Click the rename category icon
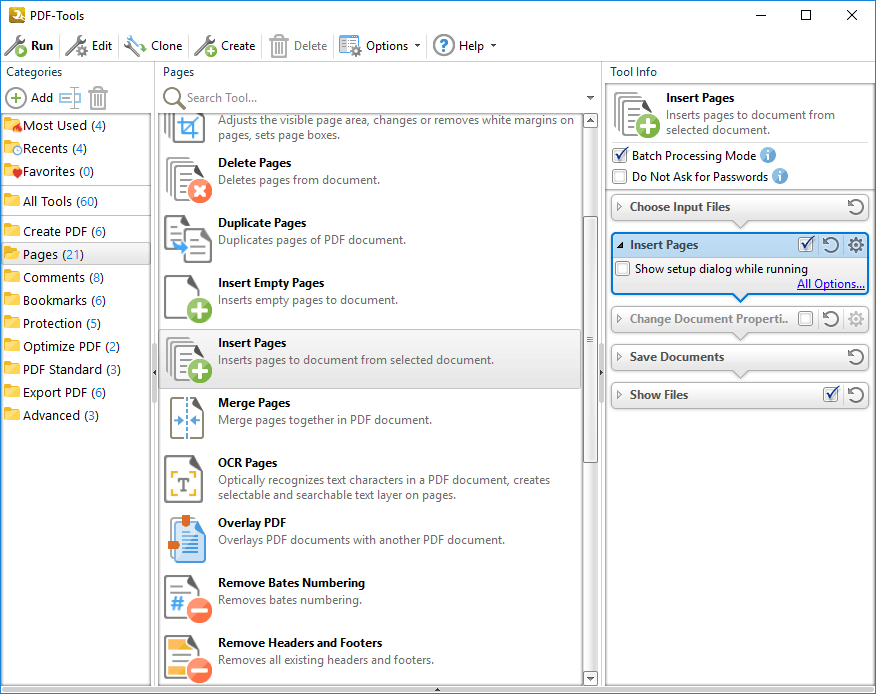This screenshot has width=876, height=694. coord(70,98)
